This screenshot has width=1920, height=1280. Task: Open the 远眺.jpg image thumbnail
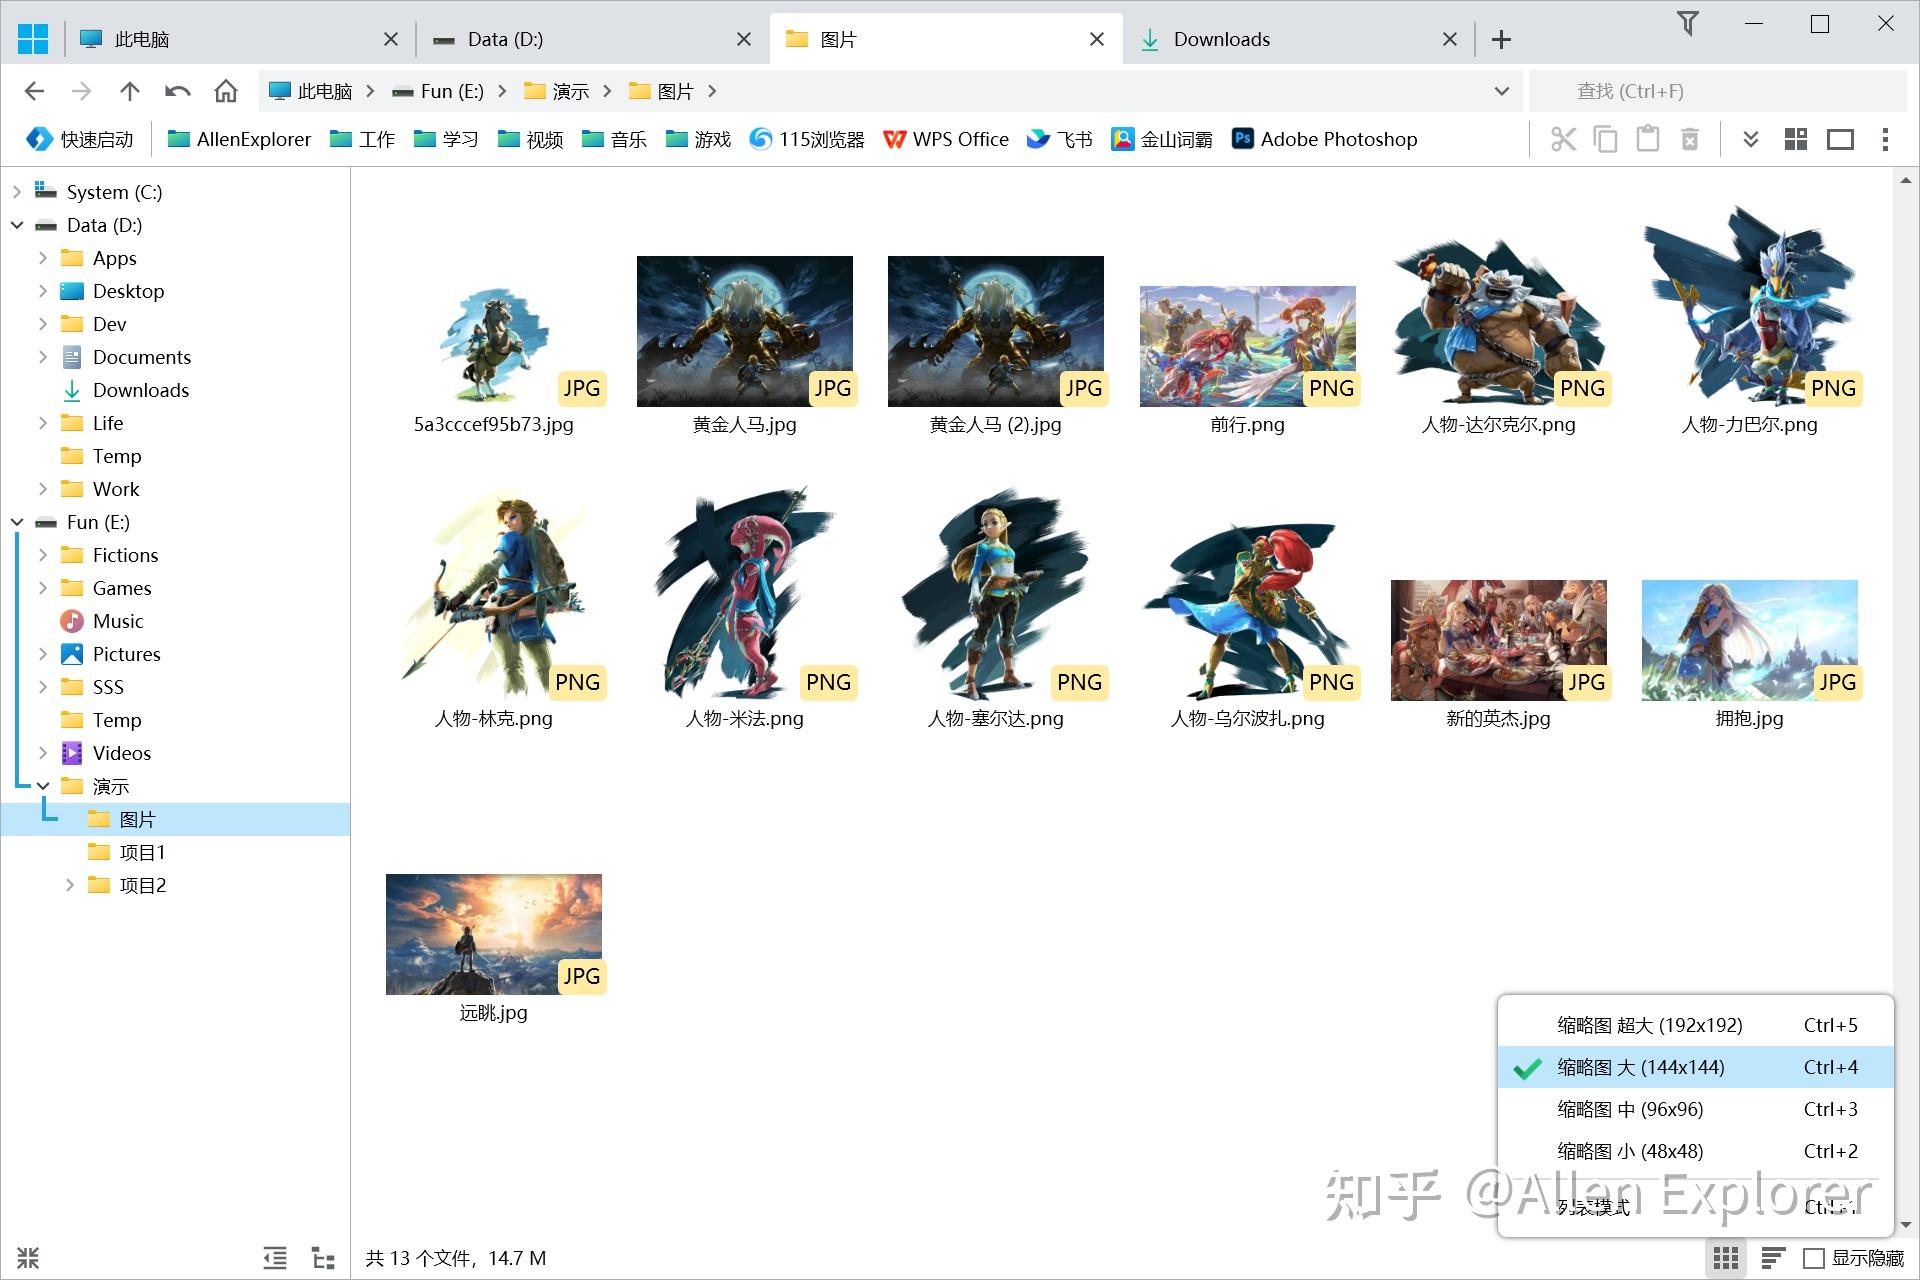coord(493,933)
